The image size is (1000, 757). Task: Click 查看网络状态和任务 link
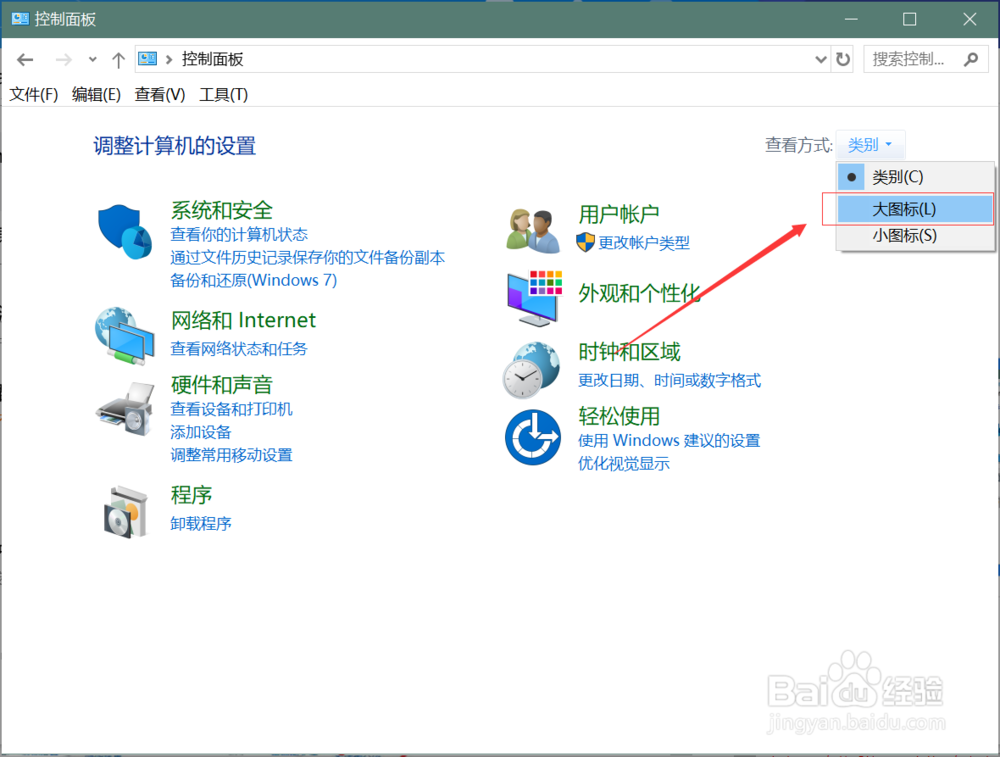click(239, 349)
